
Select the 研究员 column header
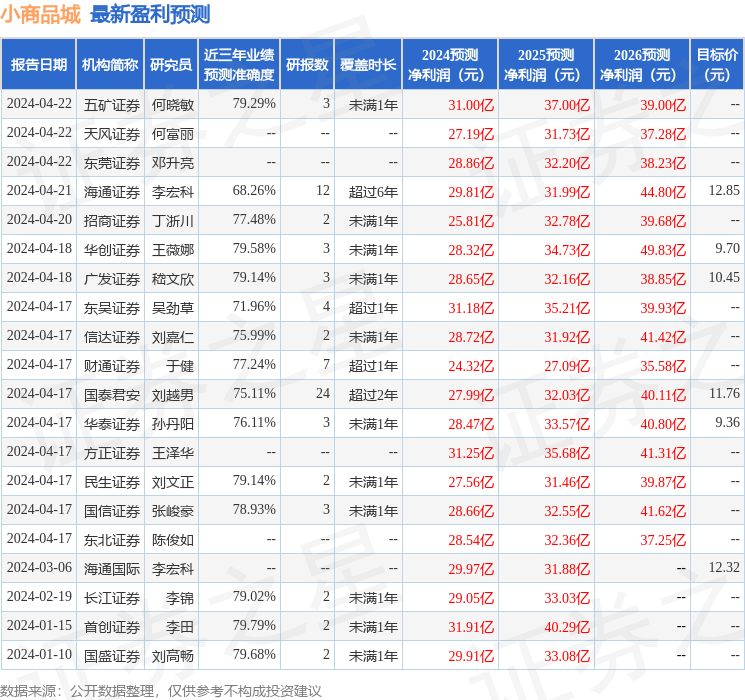[x=171, y=65]
